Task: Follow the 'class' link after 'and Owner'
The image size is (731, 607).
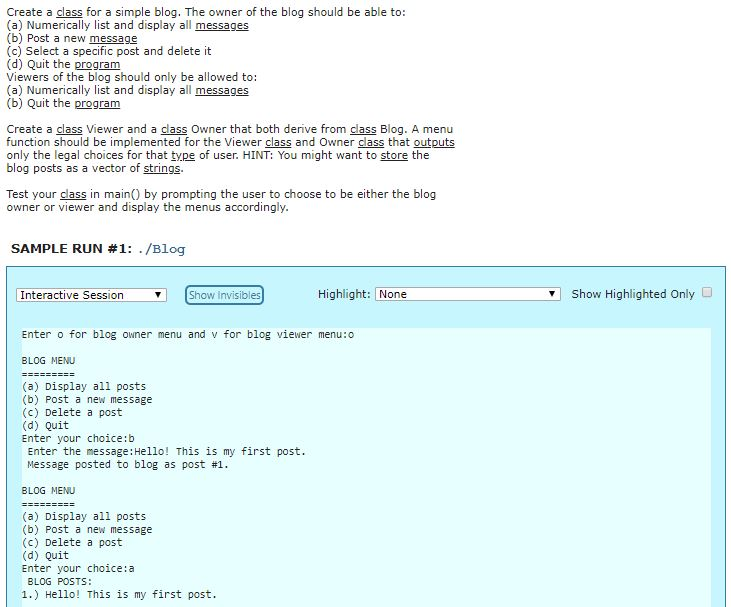Action: click(371, 142)
